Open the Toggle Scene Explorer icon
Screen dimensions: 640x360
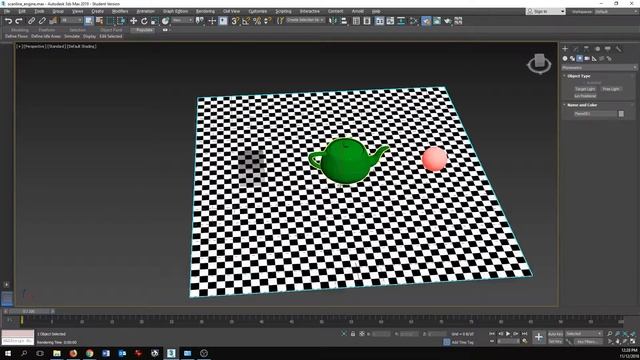[x=356, y=20]
